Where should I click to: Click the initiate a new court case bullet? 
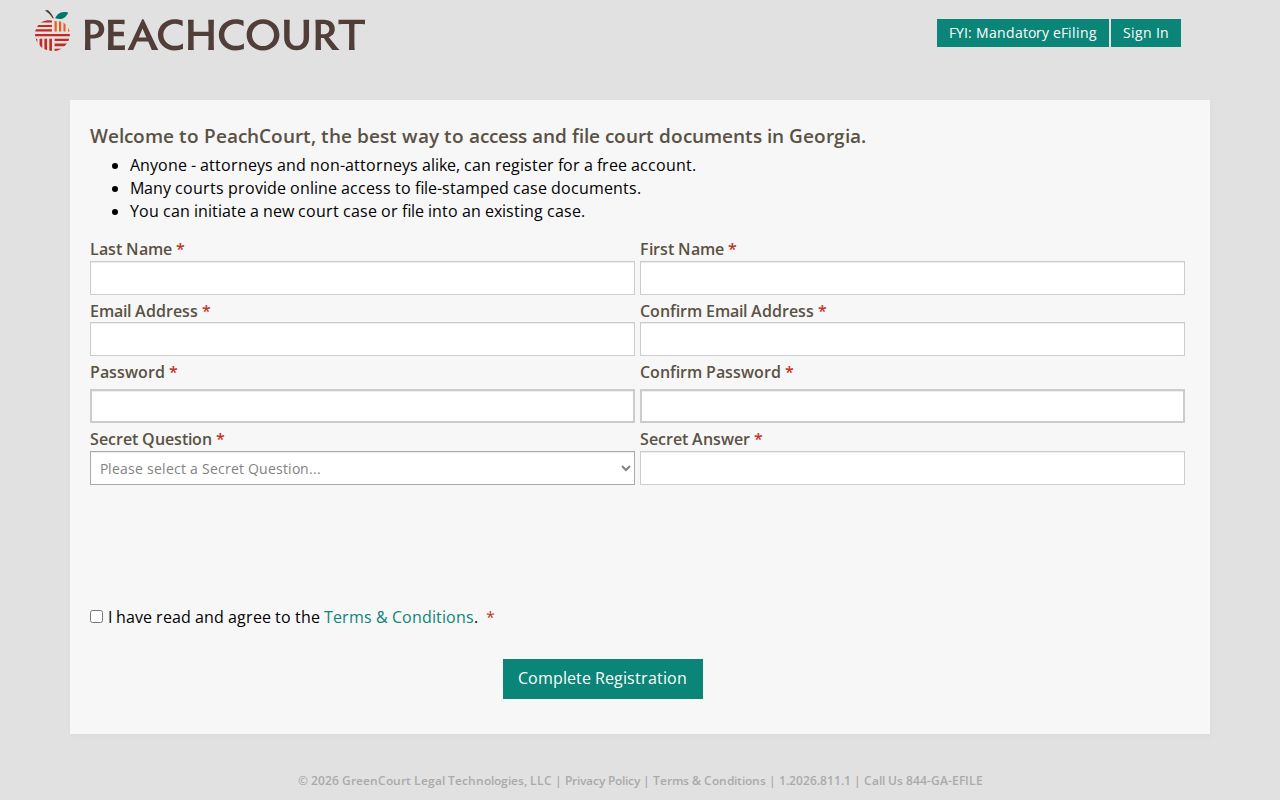357,211
